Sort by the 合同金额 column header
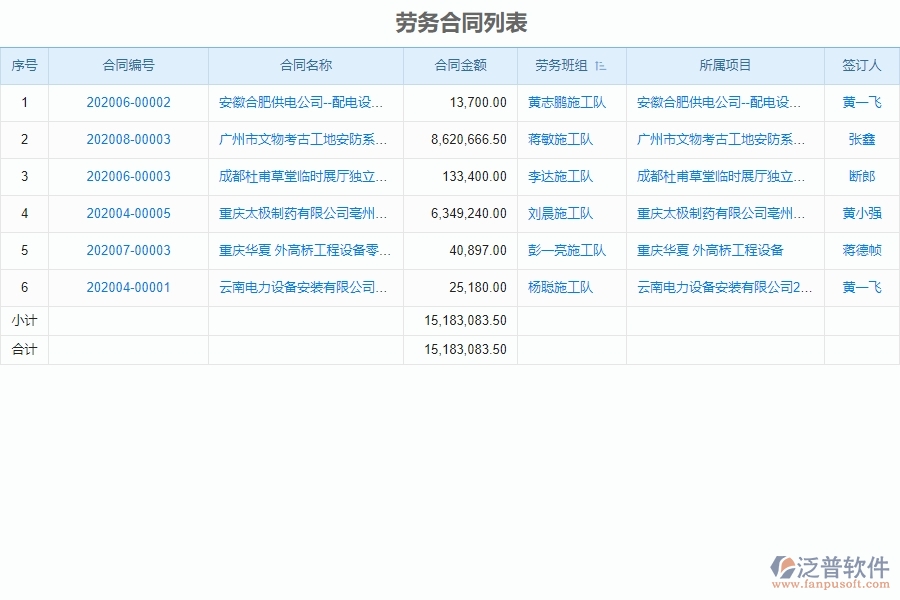This screenshot has width=900, height=600. point(458,65)
